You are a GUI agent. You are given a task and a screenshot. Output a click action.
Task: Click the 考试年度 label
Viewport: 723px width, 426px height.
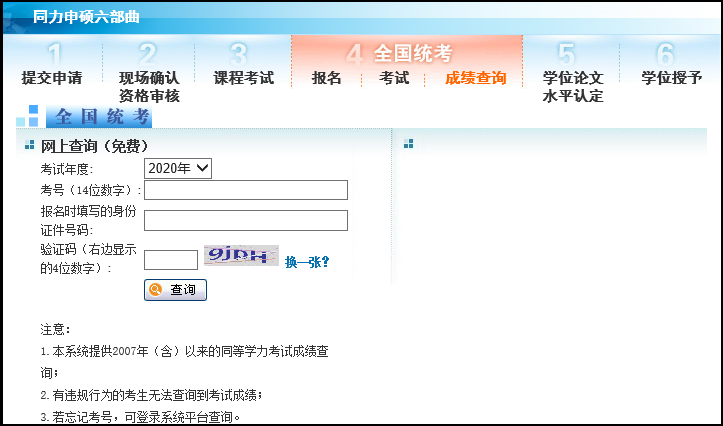click(67, 169)
